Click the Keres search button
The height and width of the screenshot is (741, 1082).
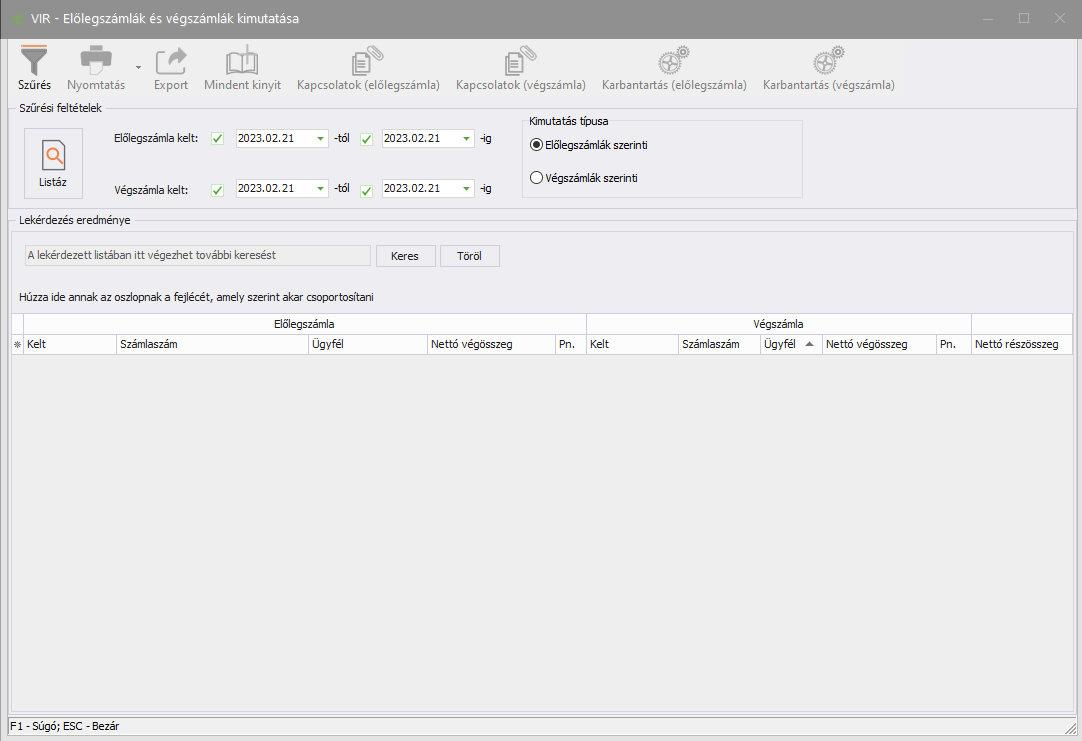(x=405, y=256)
